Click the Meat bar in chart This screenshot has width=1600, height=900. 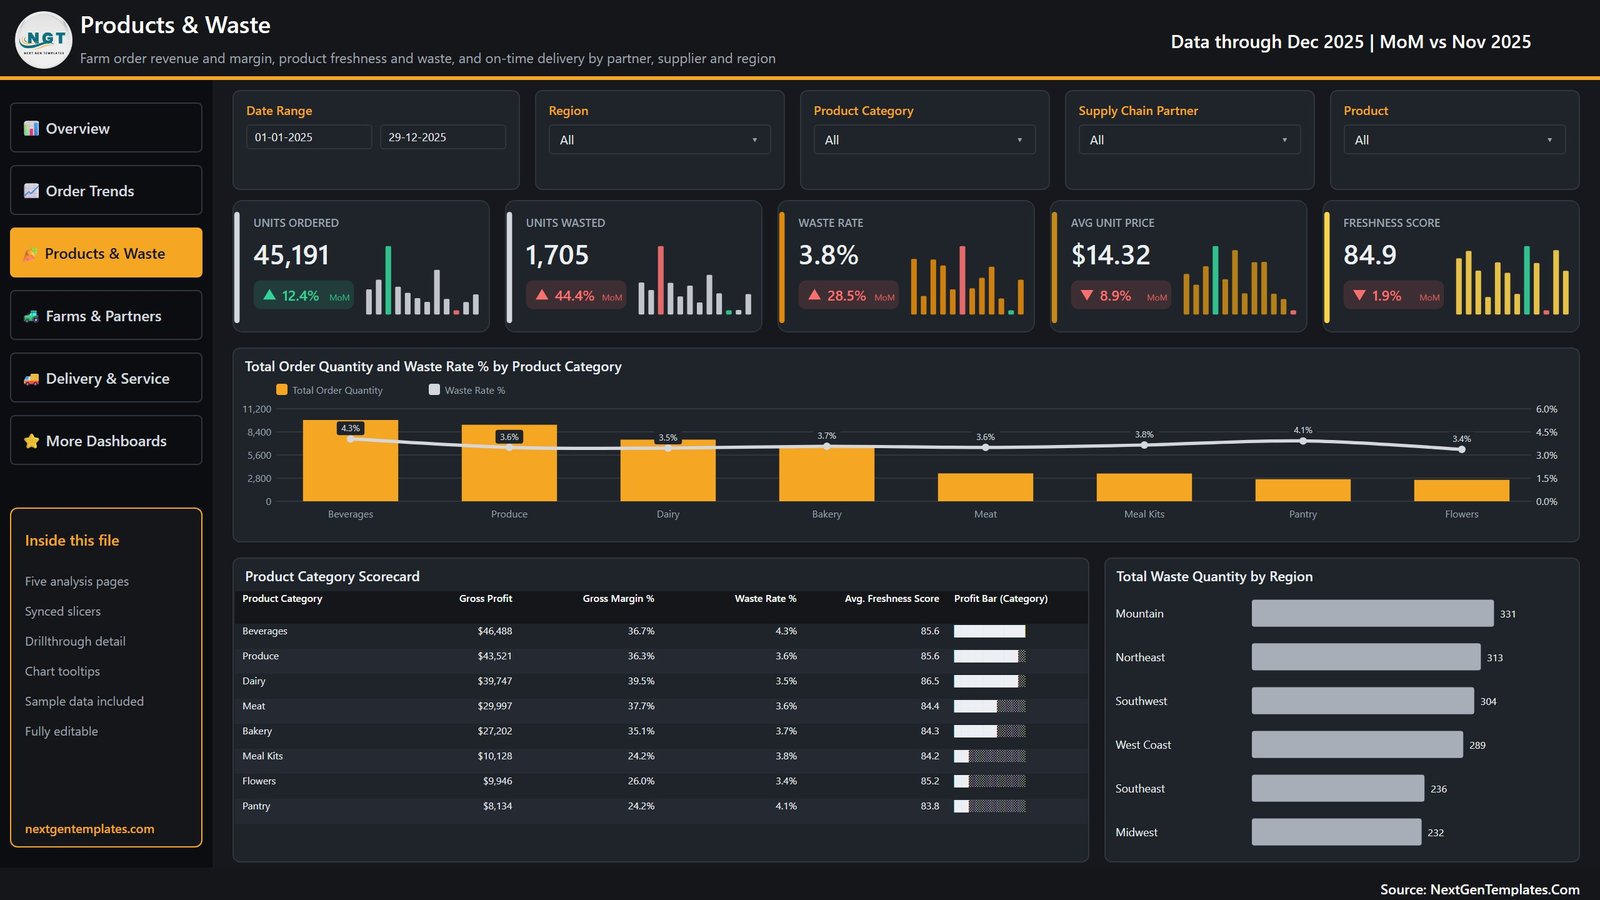(x=985, y=487)
